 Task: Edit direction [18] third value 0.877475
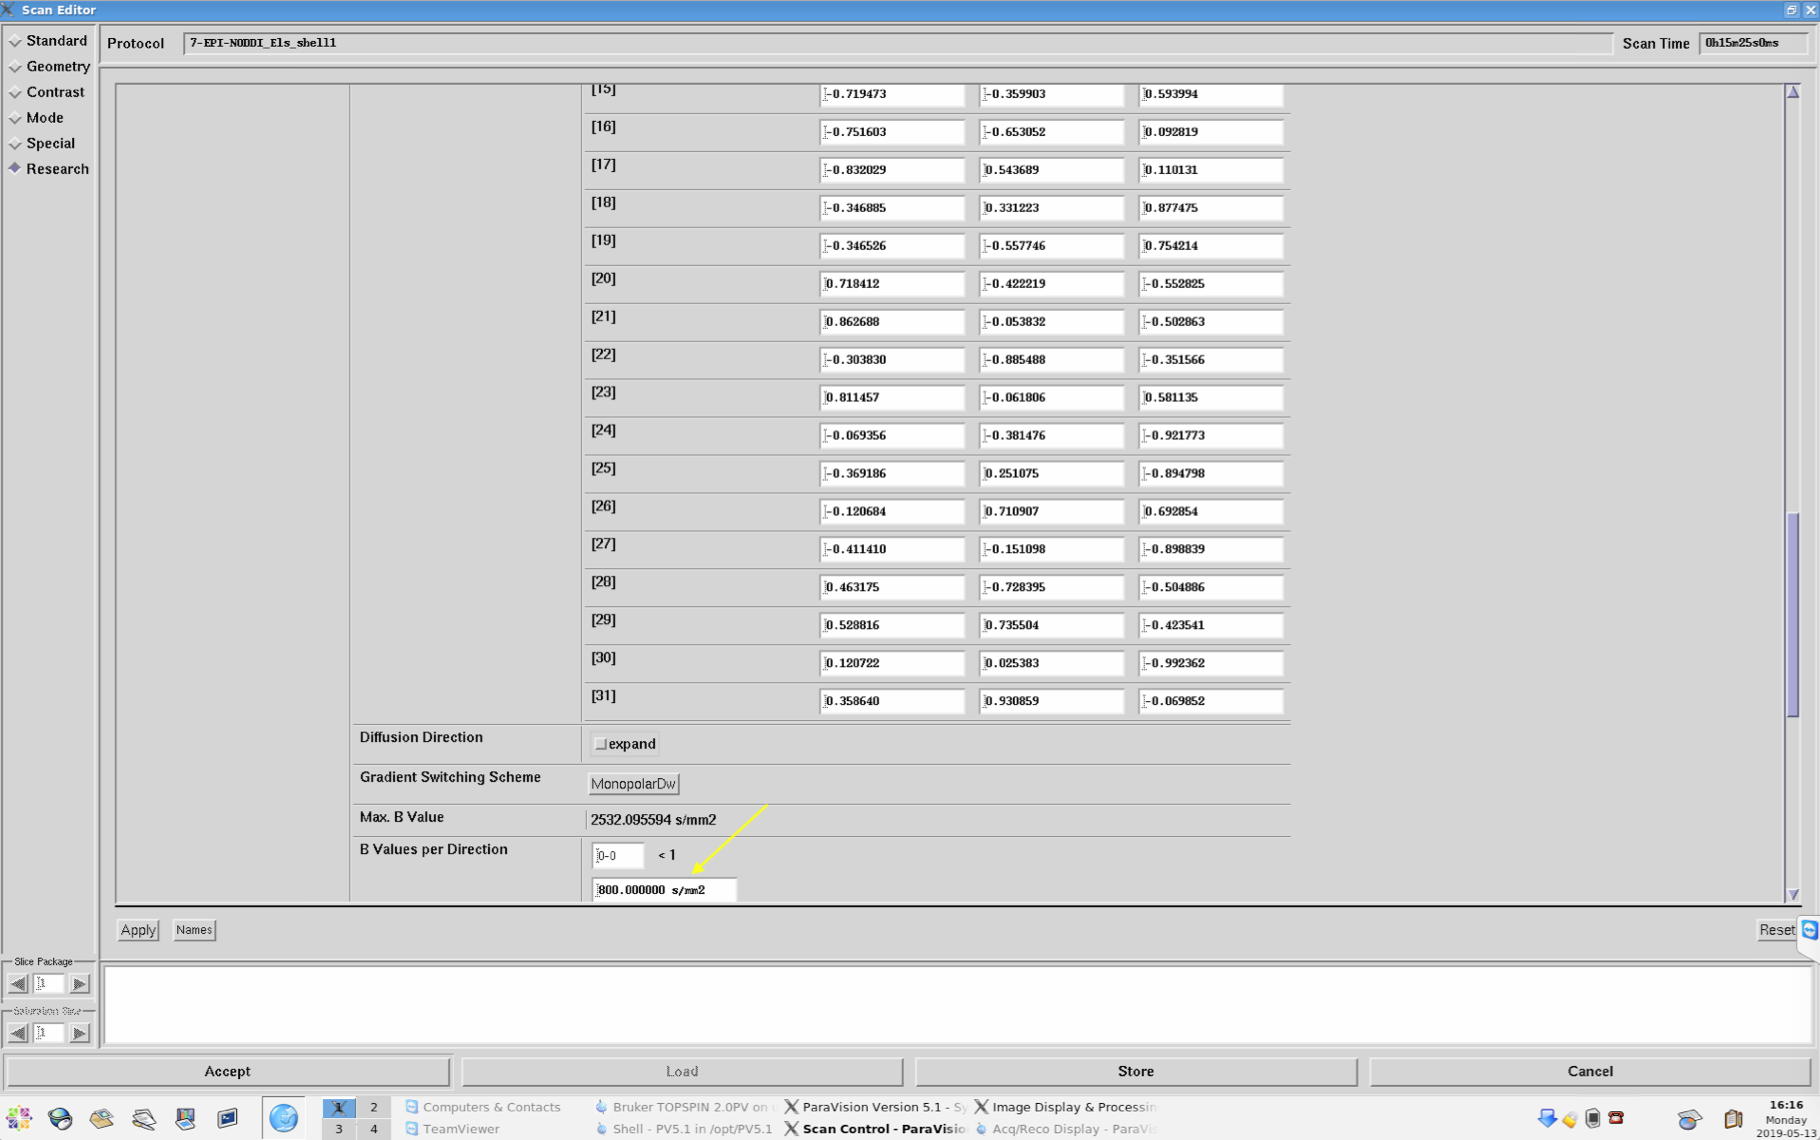click(x=1211, y=208)
